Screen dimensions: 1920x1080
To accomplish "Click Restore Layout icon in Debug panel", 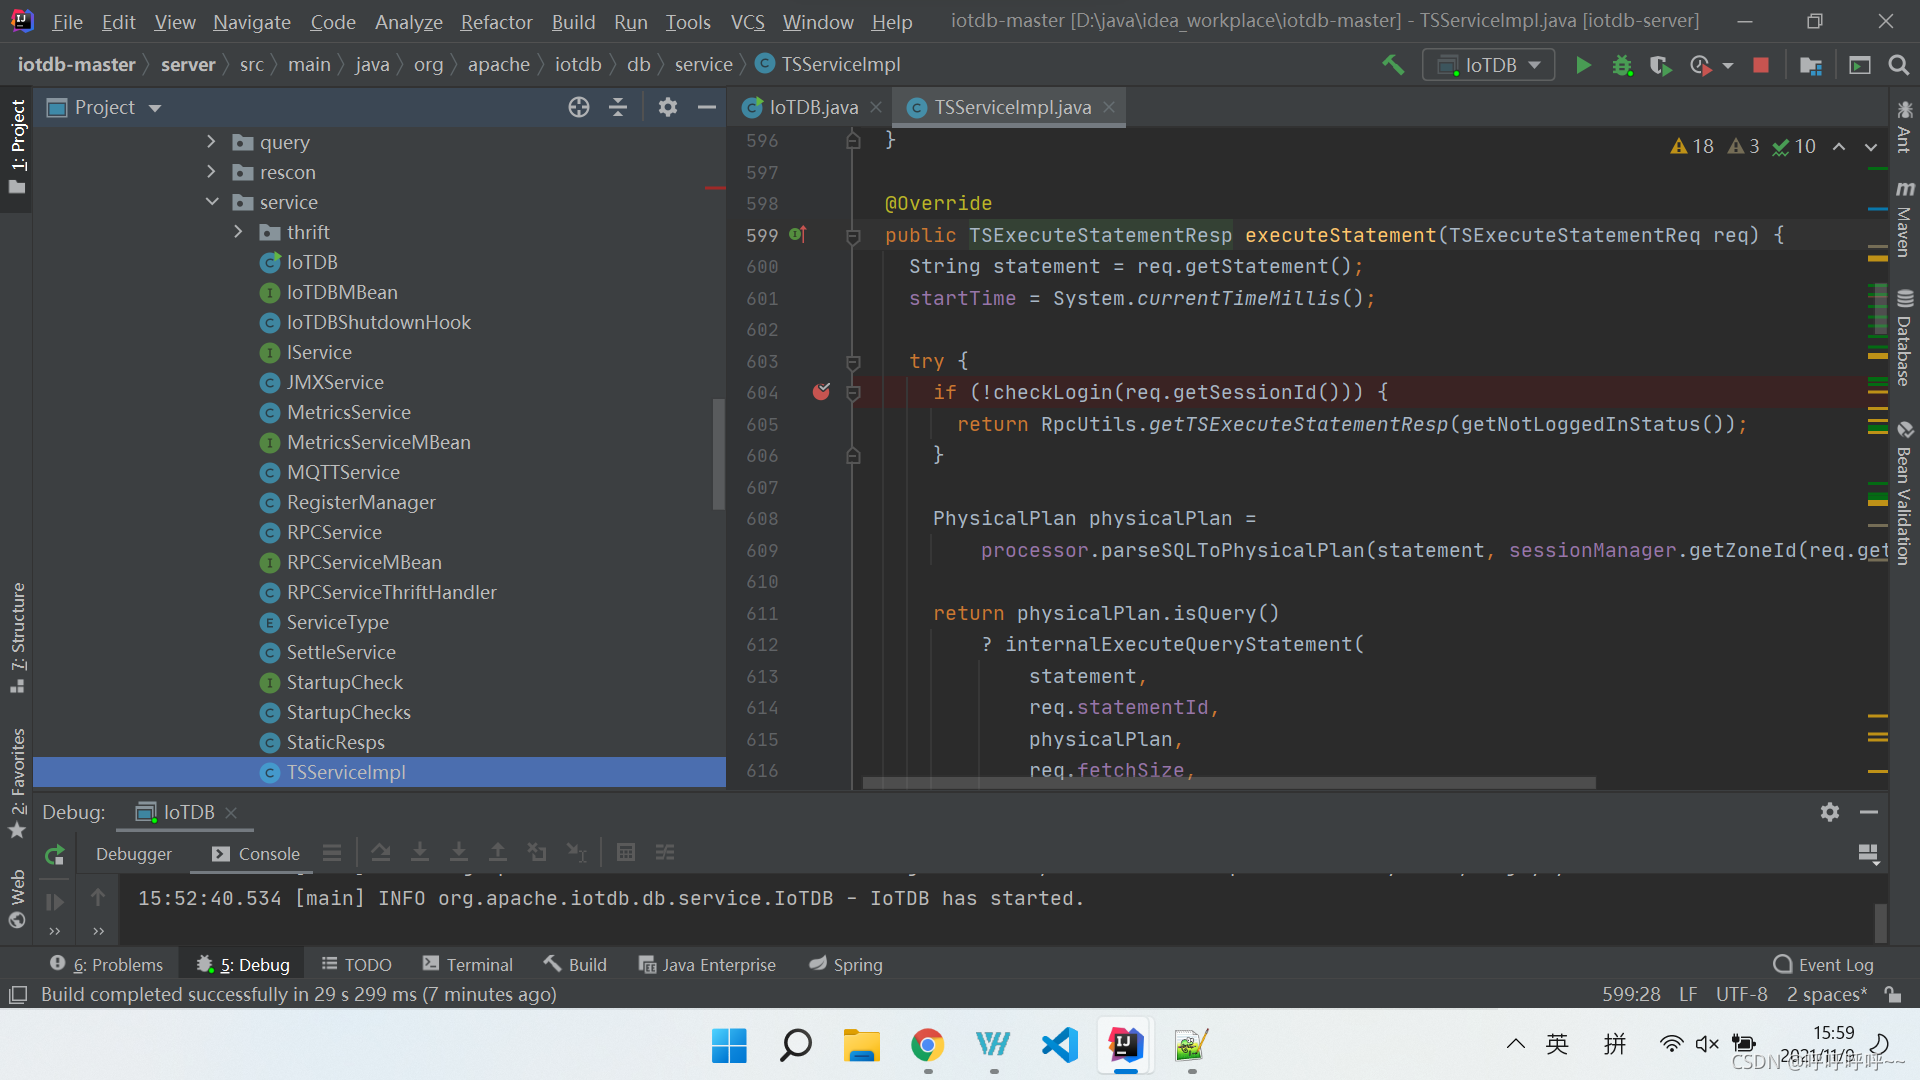I will pos(1868,853).
